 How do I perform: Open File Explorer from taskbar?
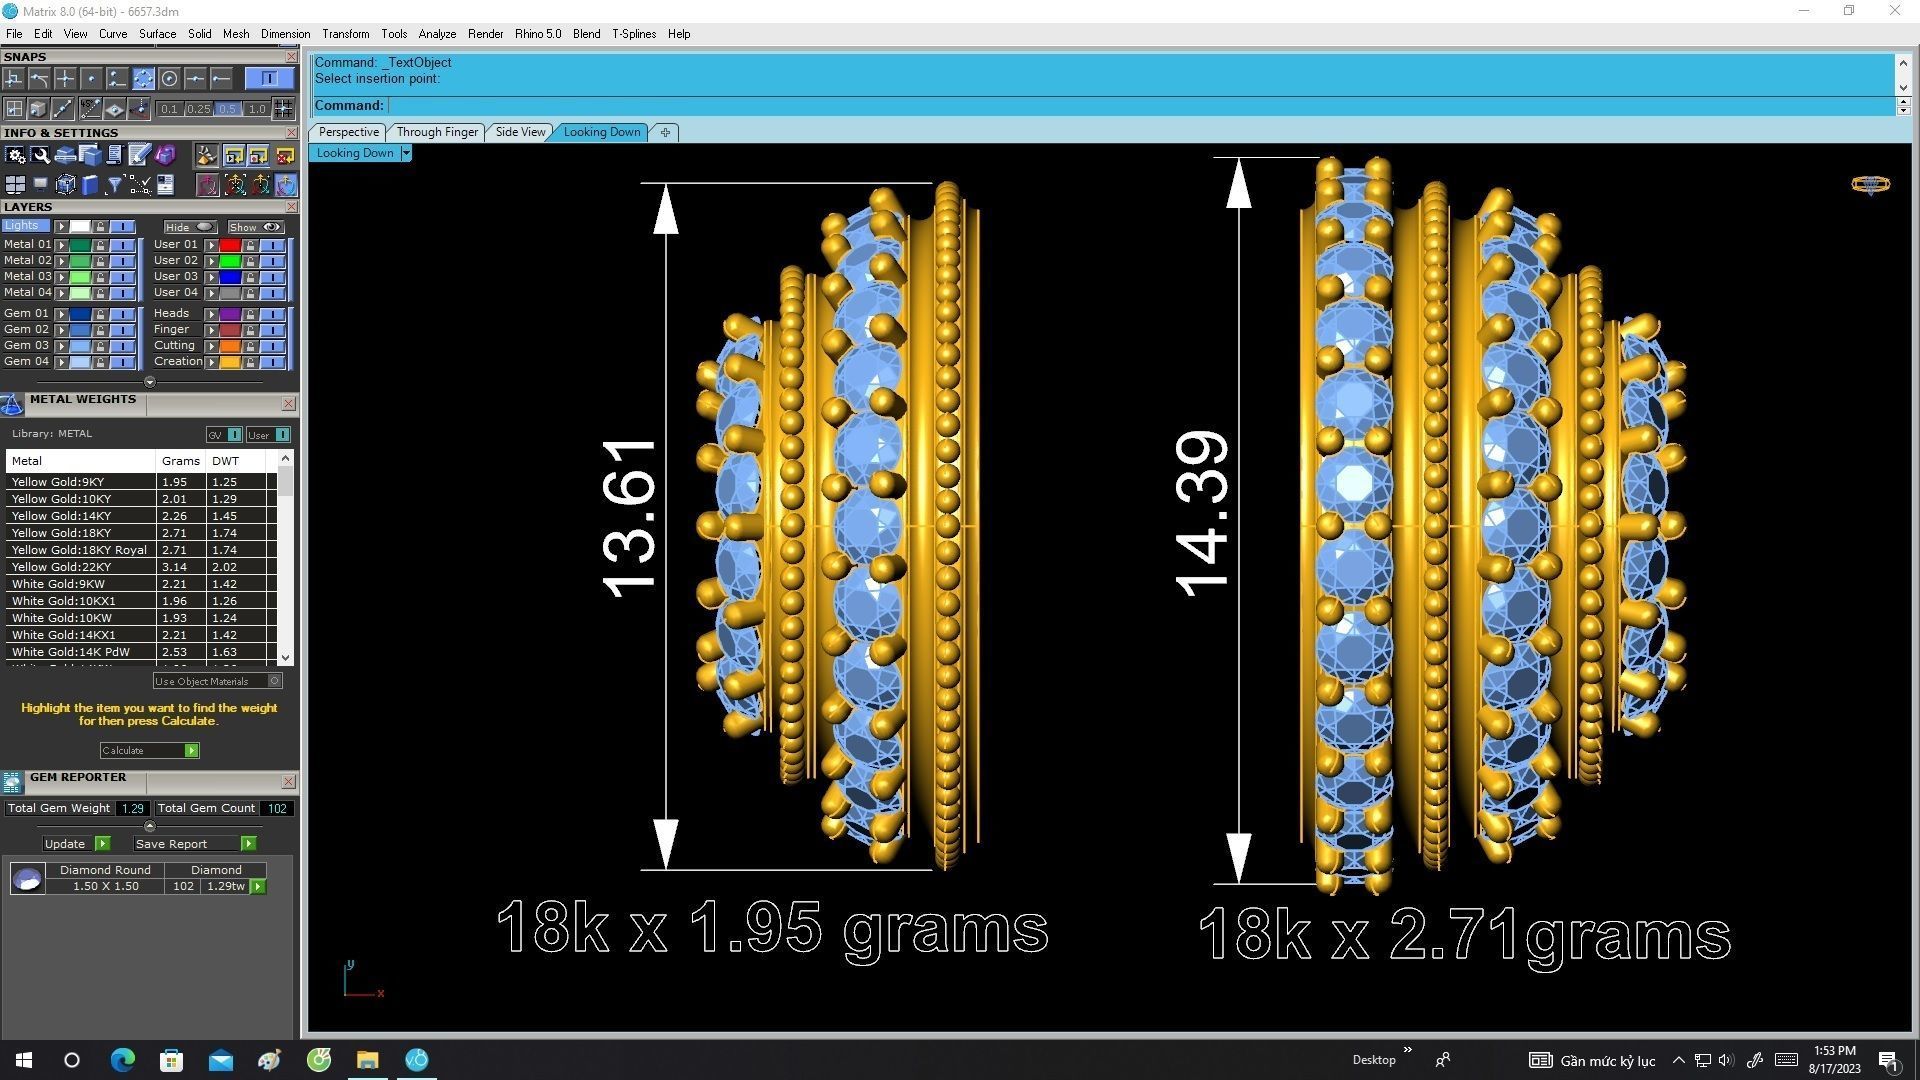[367, 1060]
